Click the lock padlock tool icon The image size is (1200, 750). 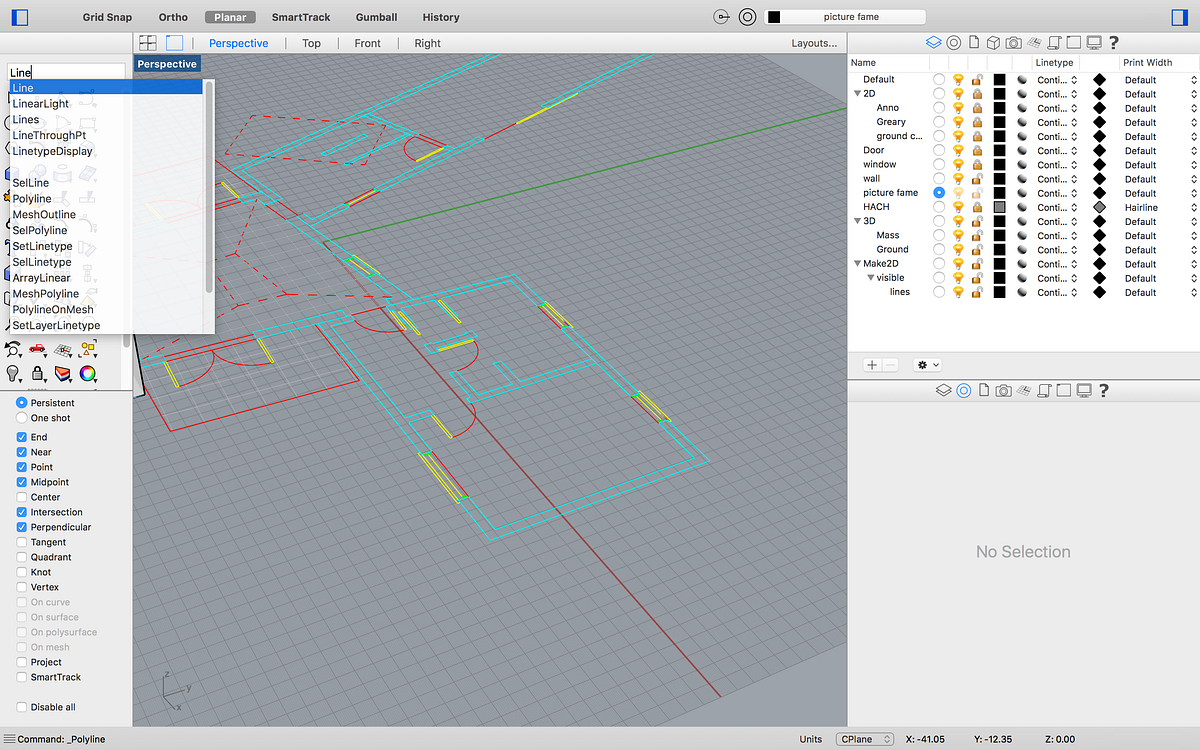pos(37,374)
